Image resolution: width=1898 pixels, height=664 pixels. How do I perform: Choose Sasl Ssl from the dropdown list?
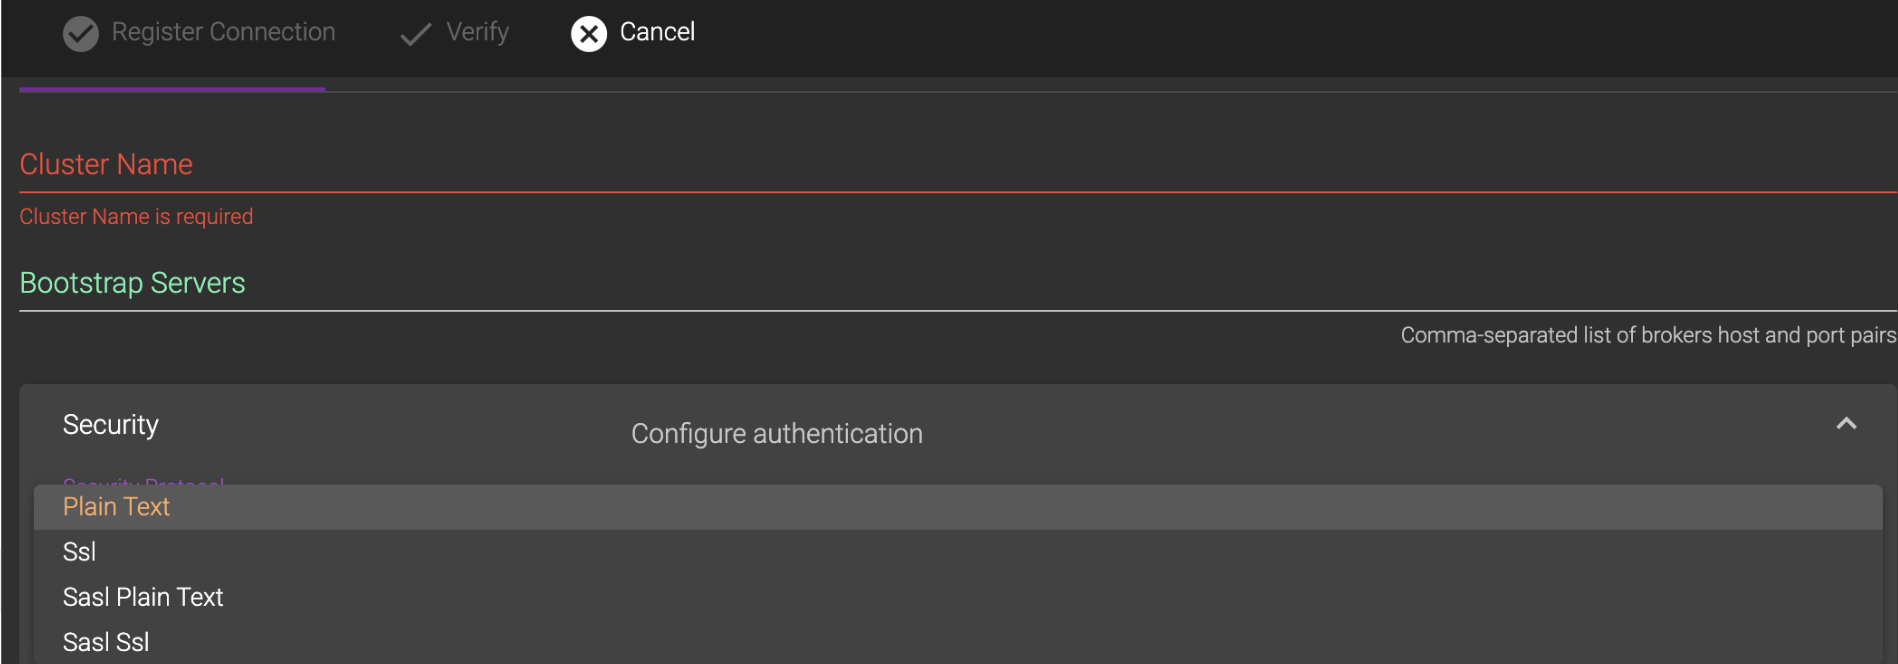(106, 641)
